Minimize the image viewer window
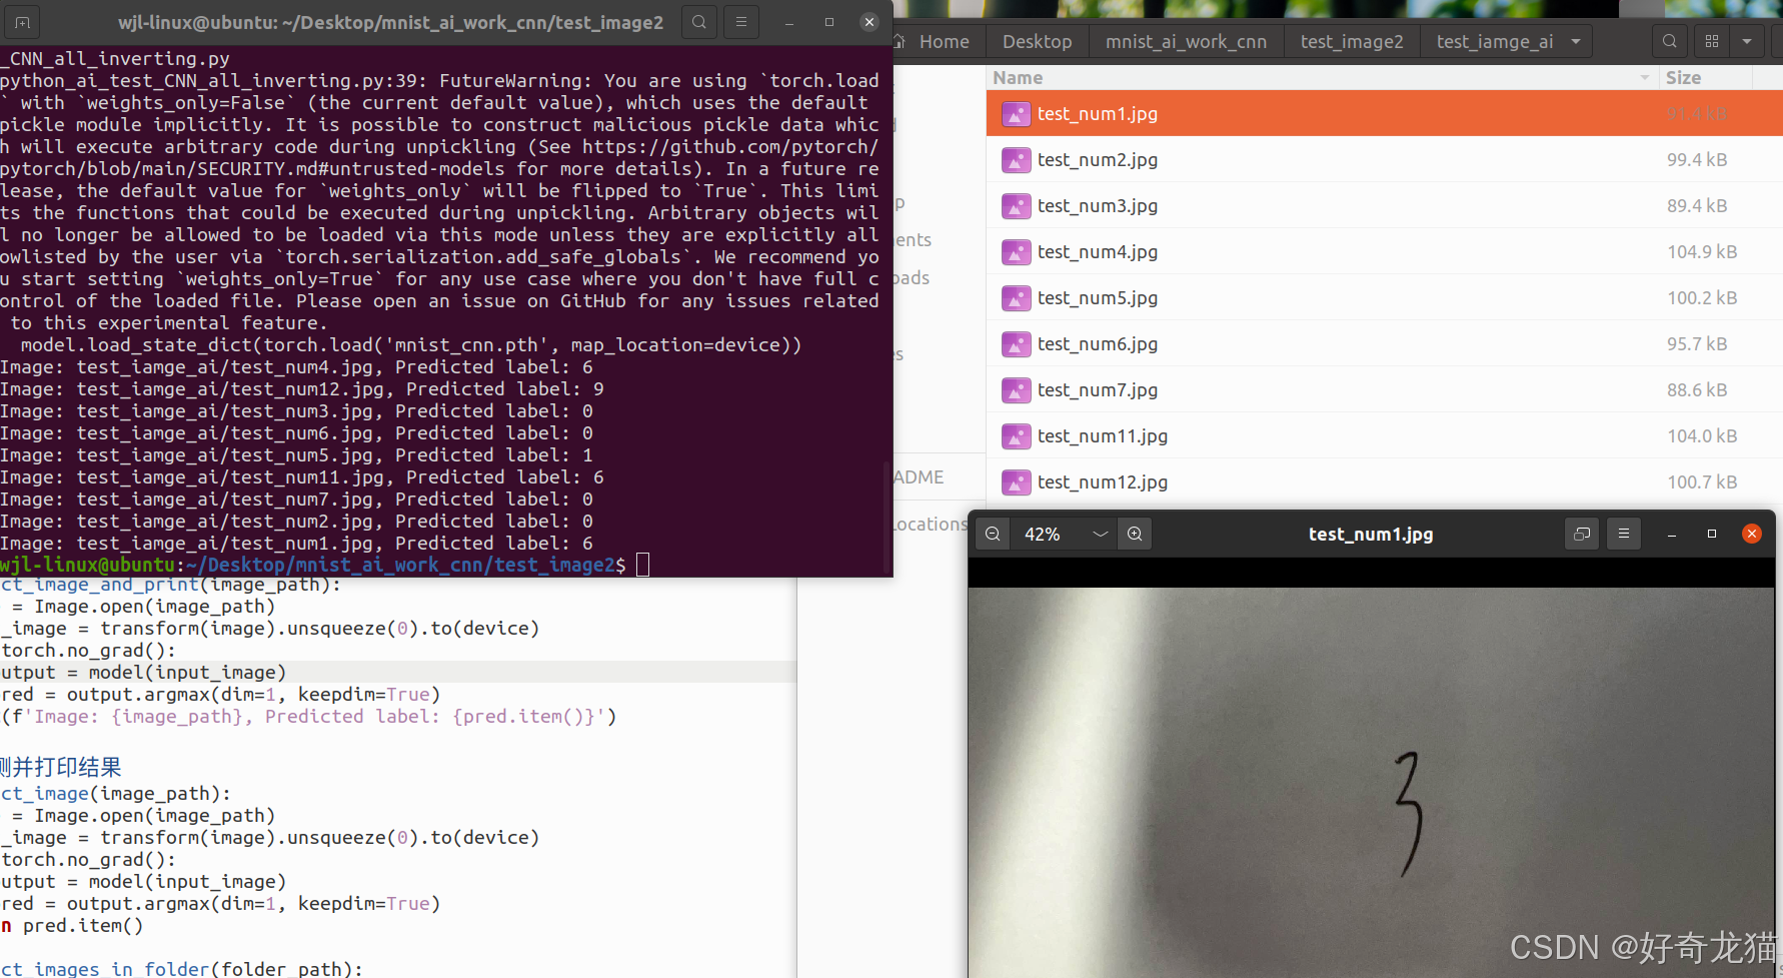This screenshot has width=1783, height=978. (x=1672, y=534)
